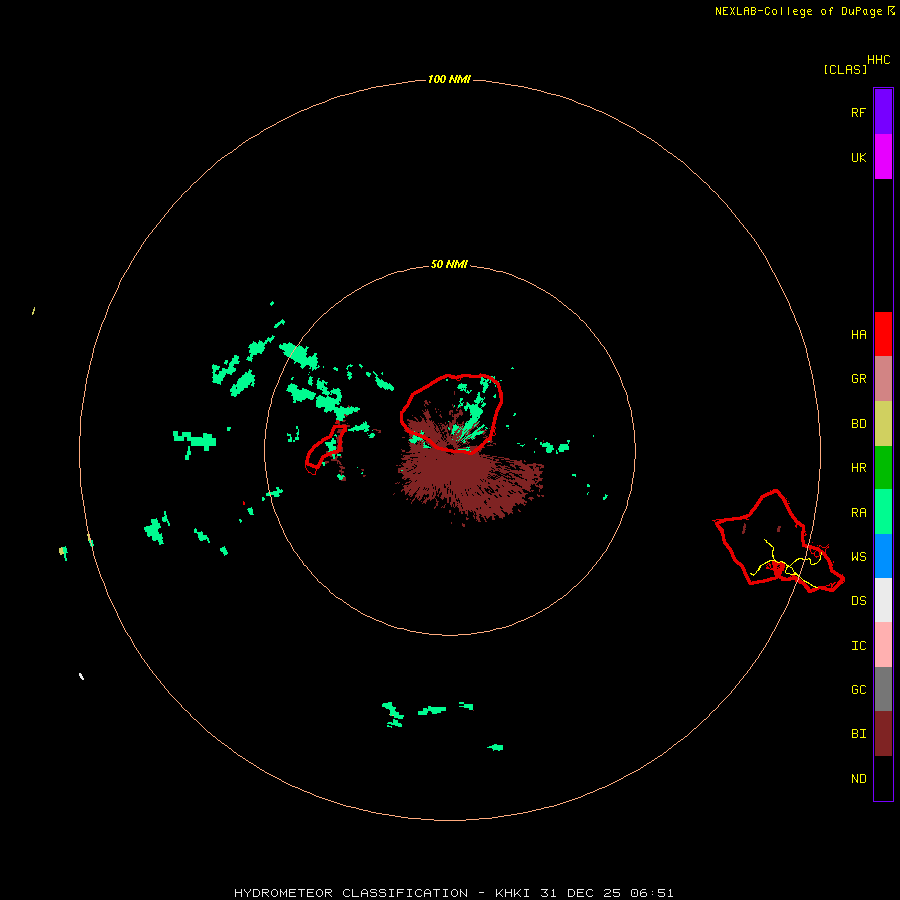Viewport: 900px width, 900px height.
Task: Click the HR dark green legend swatch
Action: pos(883,468)
